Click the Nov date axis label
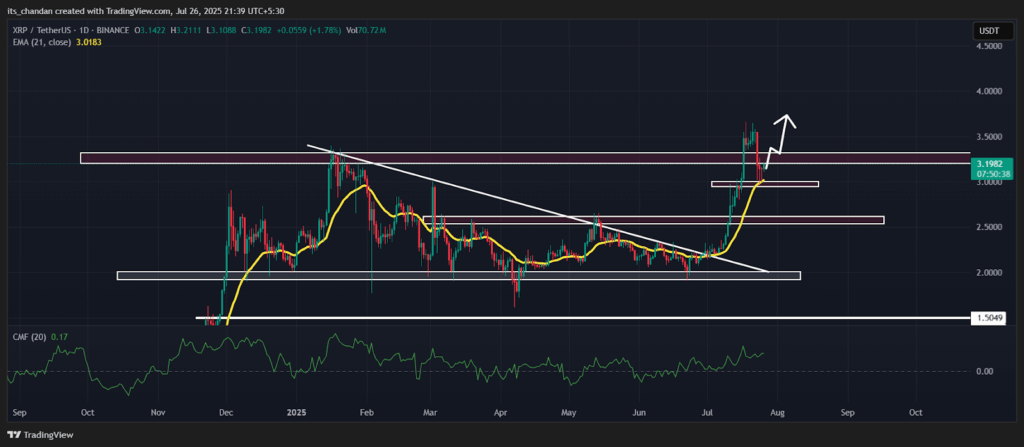This screenshot has width=1024, height=447. coord(157,413)
